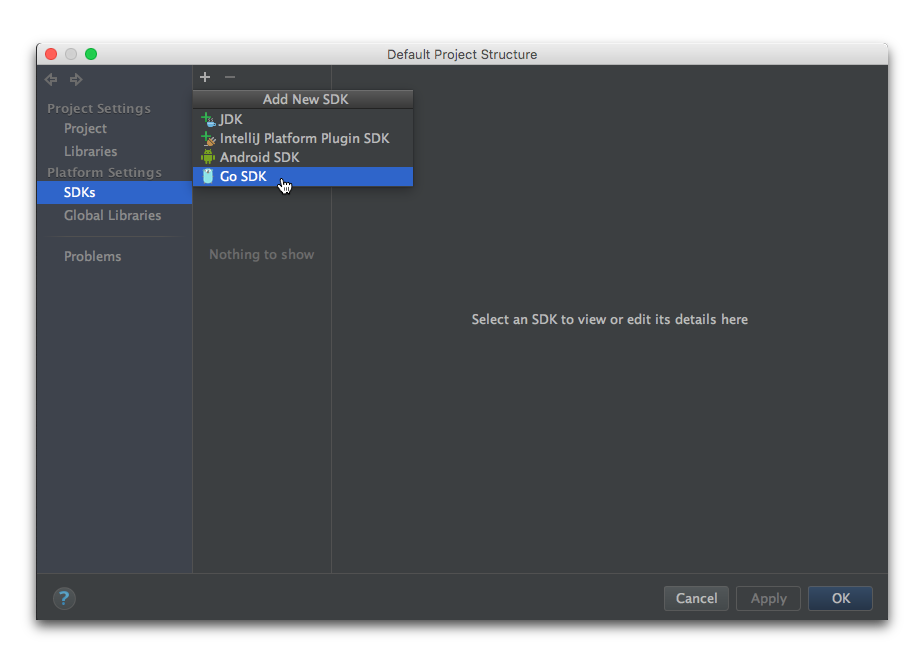Confirm with the OK button

[x=840, y=598]
